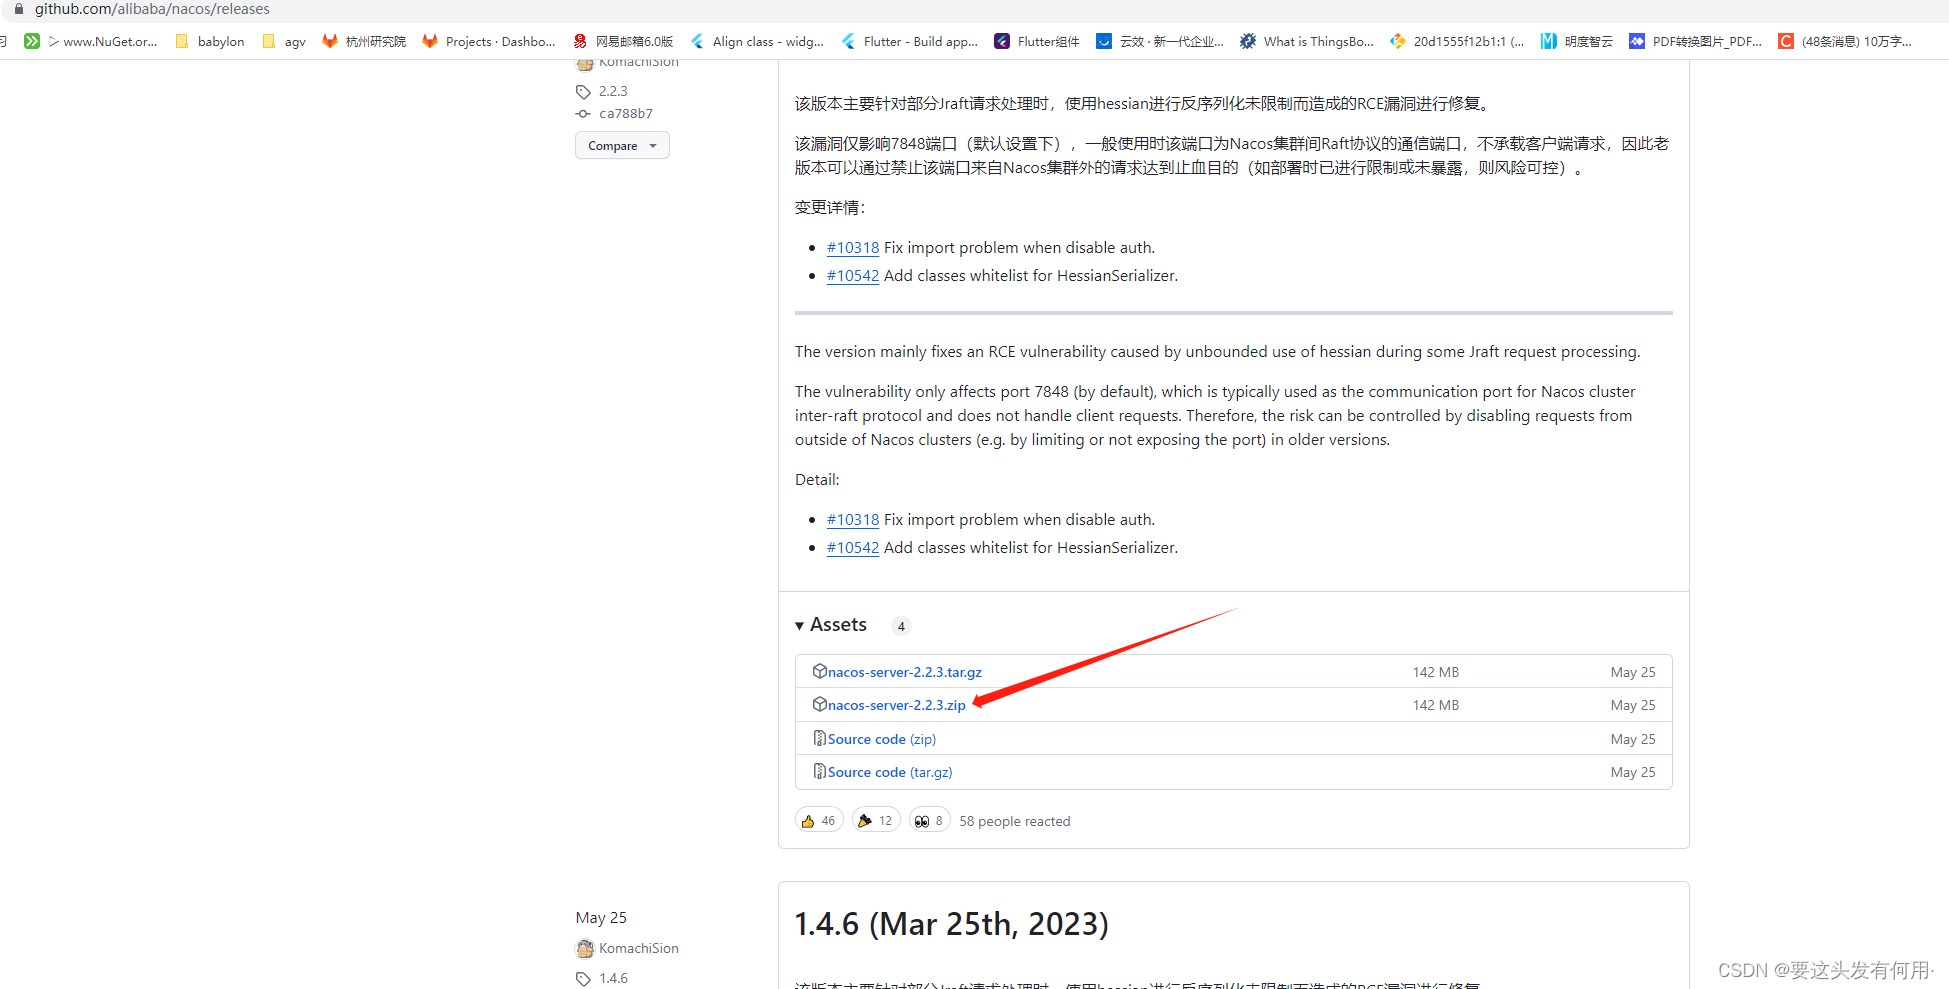The image size is (1949, 989).
Task: Open the Compare dropdown
Action: 622,145
